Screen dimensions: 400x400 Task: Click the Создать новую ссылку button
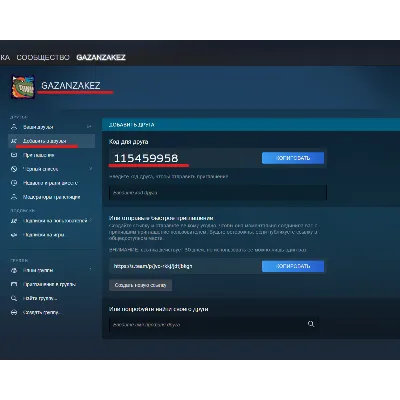click(x=140, y=285)
